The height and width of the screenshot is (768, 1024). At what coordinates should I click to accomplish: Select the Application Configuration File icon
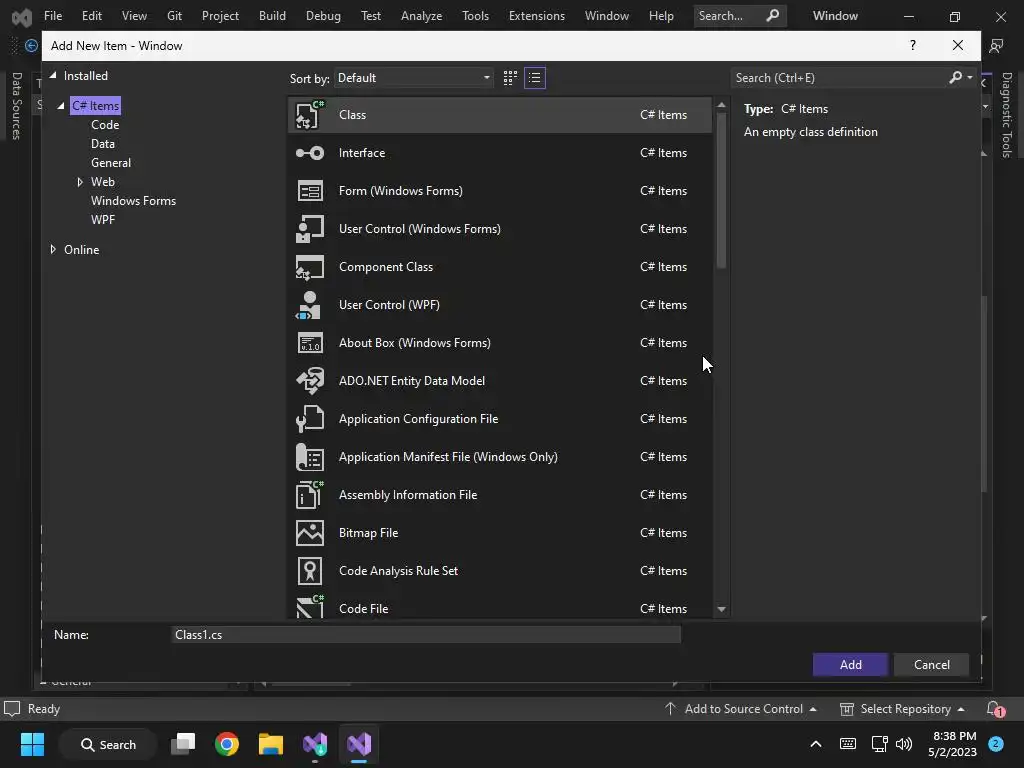310,419
